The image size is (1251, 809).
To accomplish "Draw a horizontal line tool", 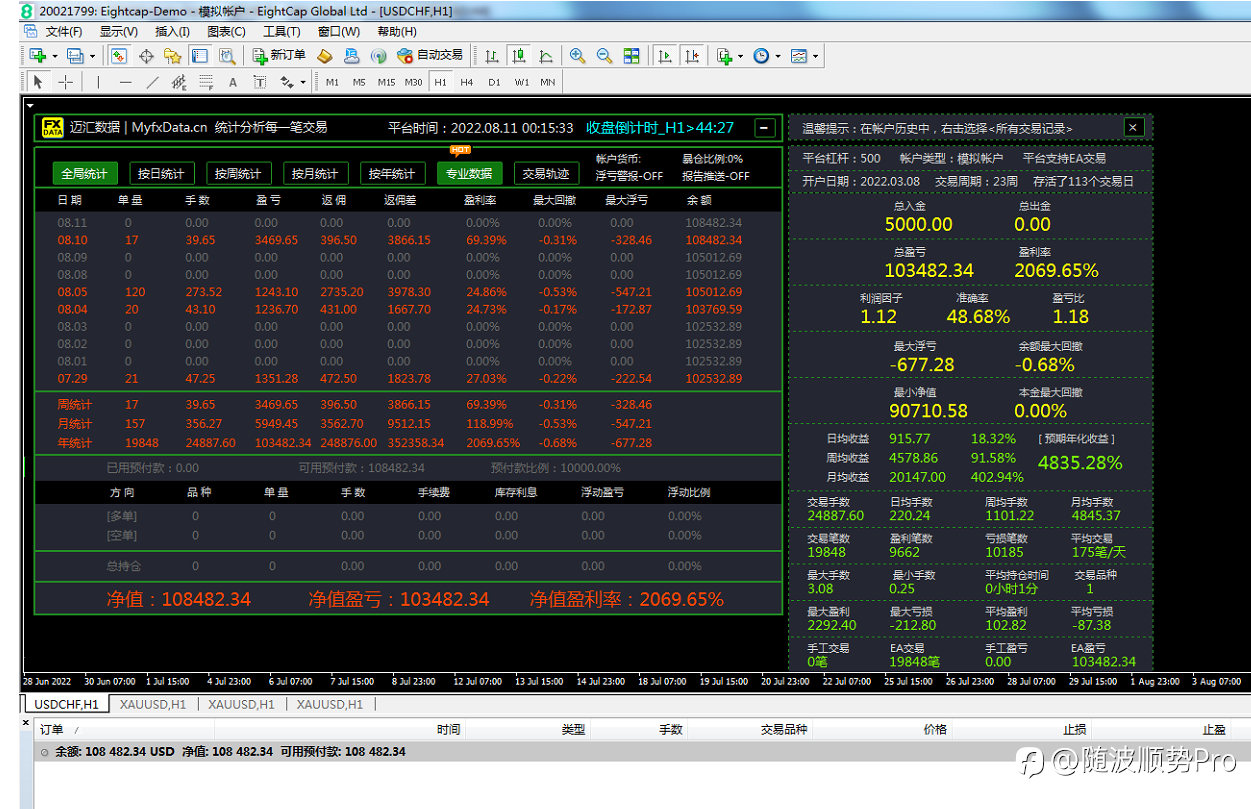I will click(125, 82).
